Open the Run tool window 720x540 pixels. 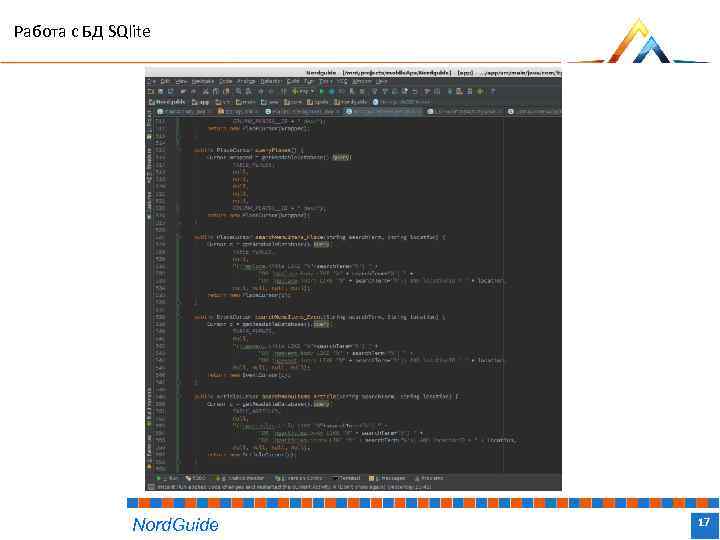coord(165,478)
